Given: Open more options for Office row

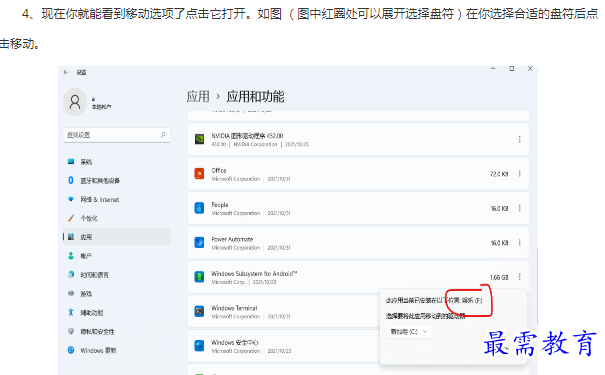Looking at the screenshot, I should pos(520,174).
